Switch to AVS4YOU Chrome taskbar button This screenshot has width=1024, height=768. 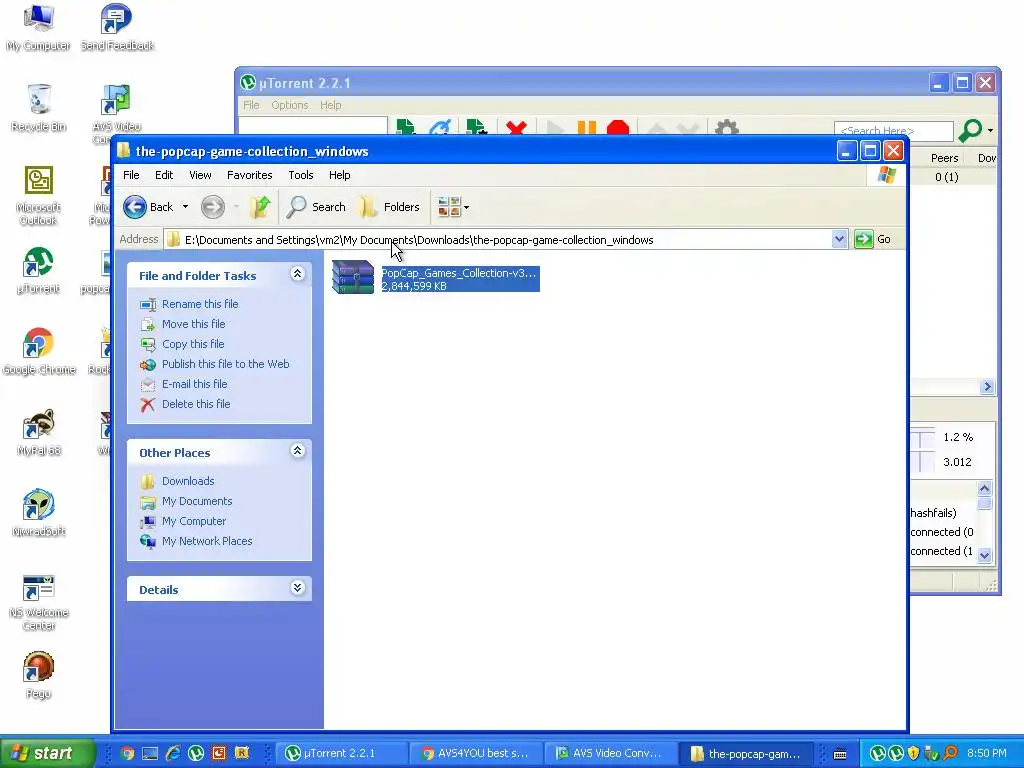475,753
